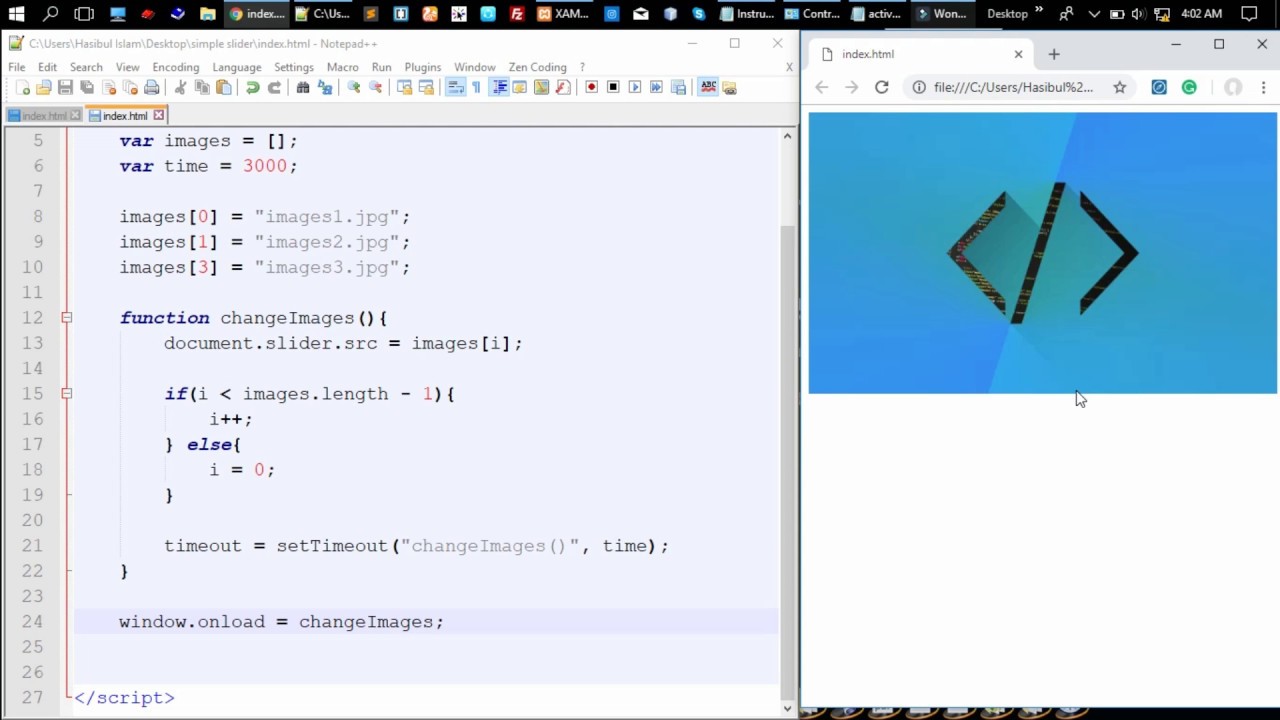Toggle the indent guide display
The width and height of the screenshot is (1280, 720).
coord(499,88)
